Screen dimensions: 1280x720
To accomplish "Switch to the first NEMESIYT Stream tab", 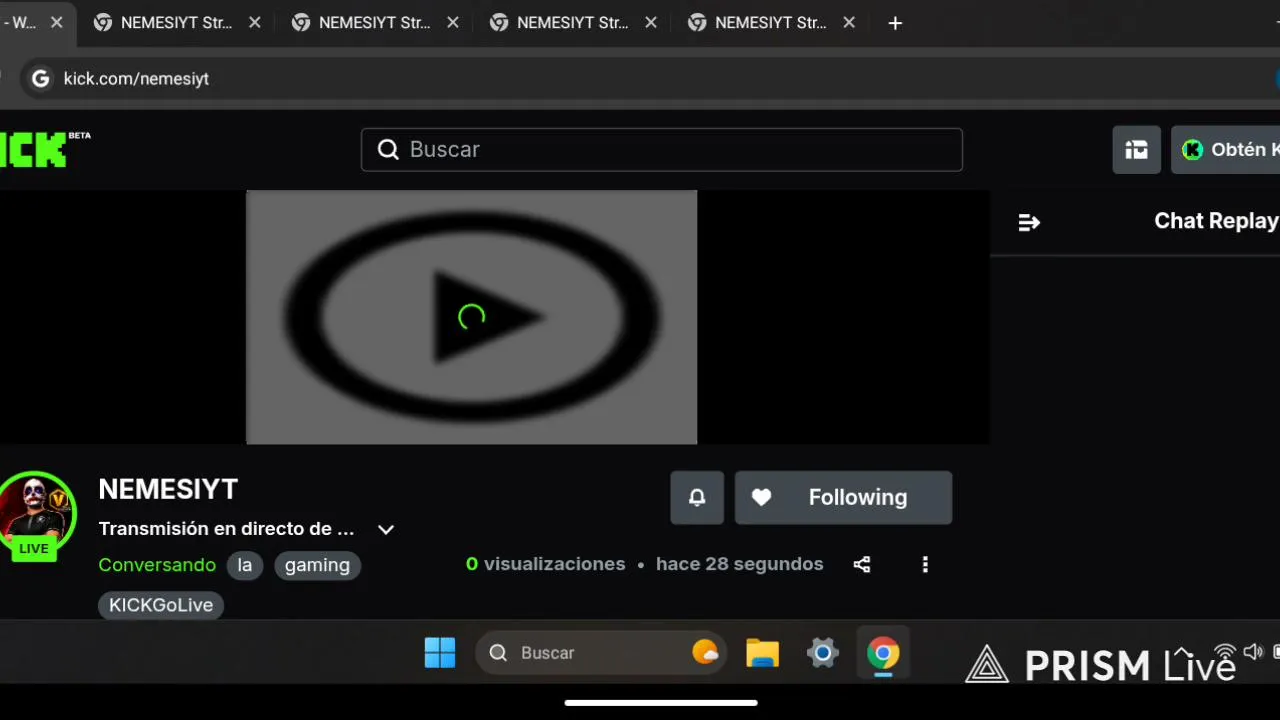I will 176,23.
